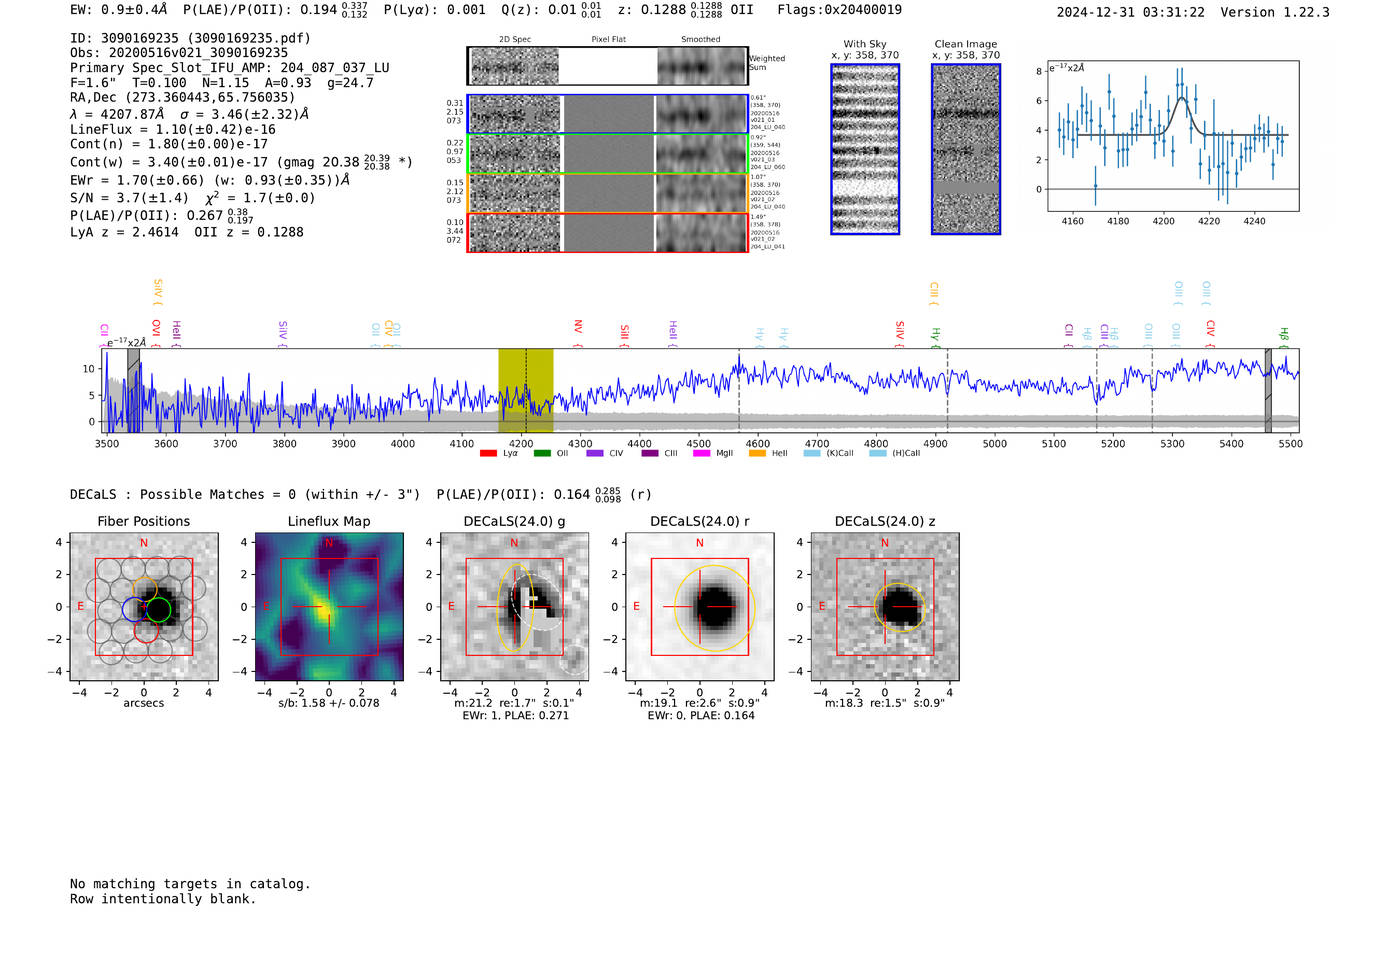The image size is (1400, 953).
Task: Select the 'EWr: 0, PLAE: 0.164' caption
Action: pyautogui.click(x=700, y=715)
